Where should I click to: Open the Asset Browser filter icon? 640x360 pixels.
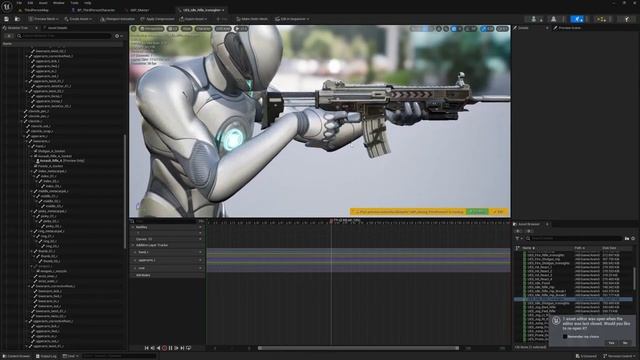point(518,238)
